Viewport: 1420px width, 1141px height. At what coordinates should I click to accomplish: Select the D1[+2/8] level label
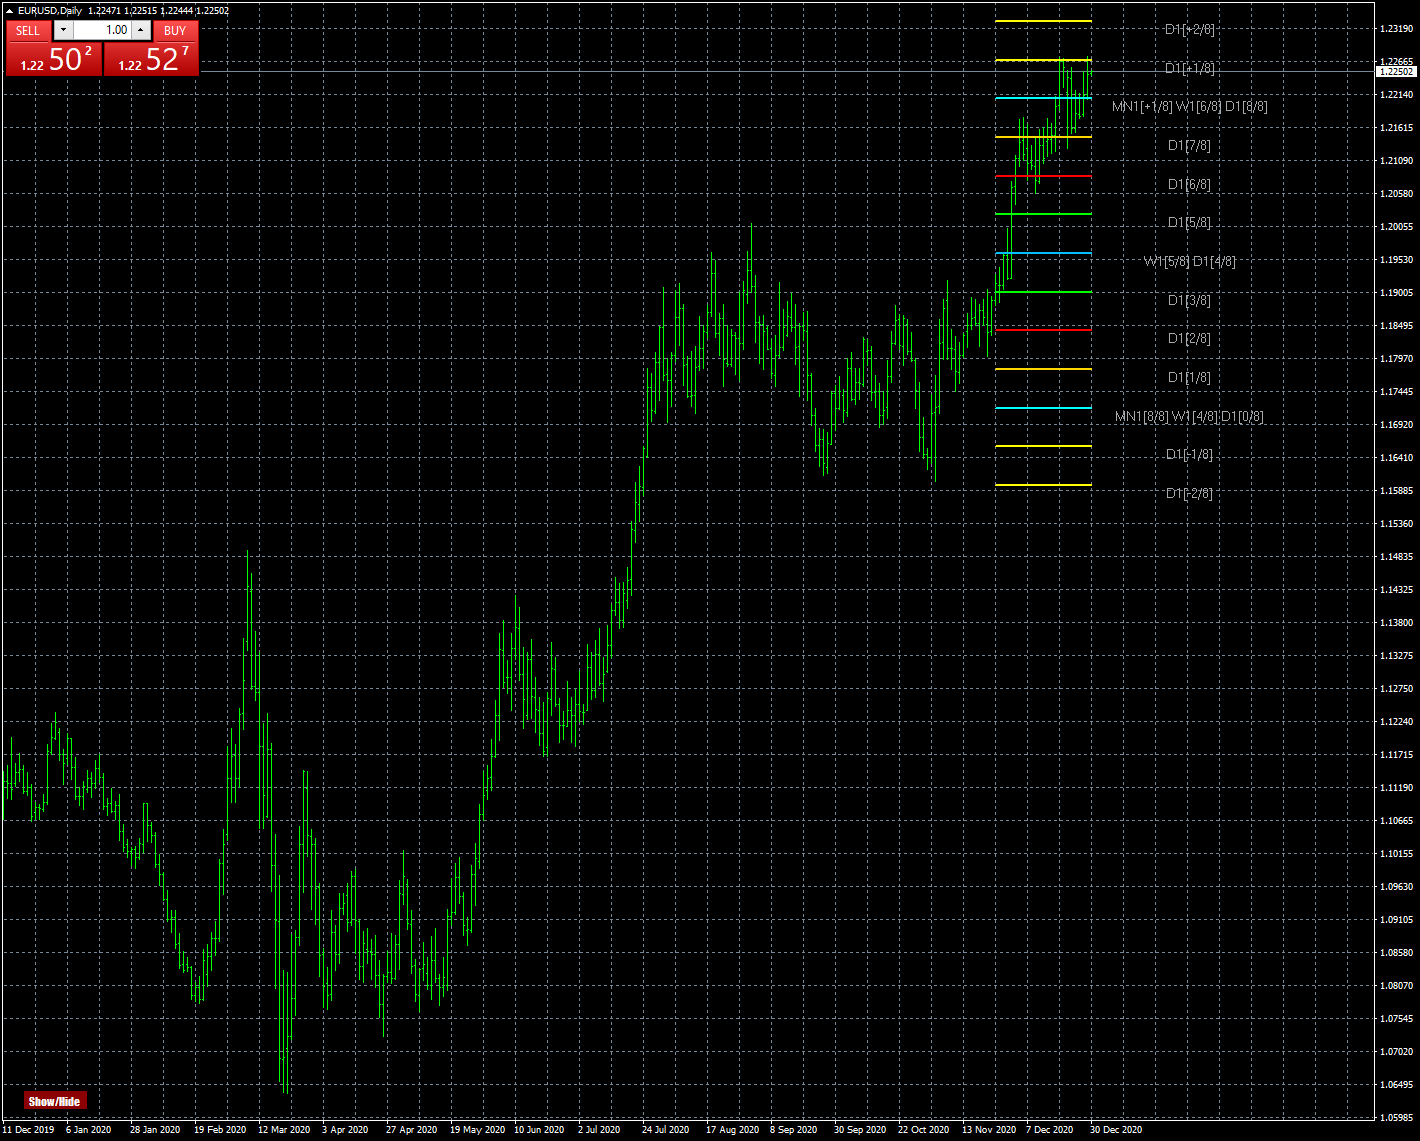pos(1190,29)
